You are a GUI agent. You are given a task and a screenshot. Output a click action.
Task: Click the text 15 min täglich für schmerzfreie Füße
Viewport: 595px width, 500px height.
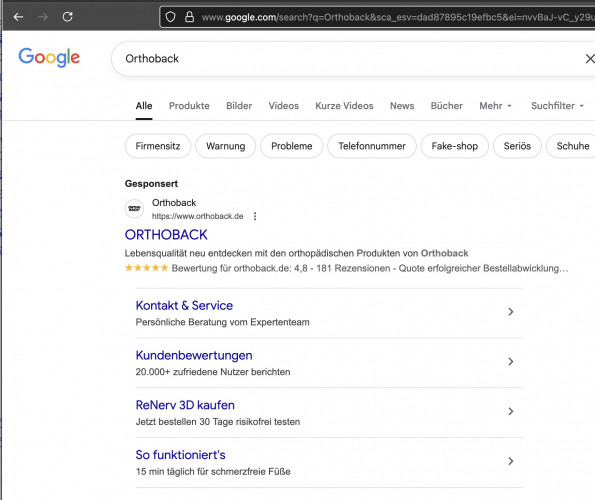click(213, 472)
